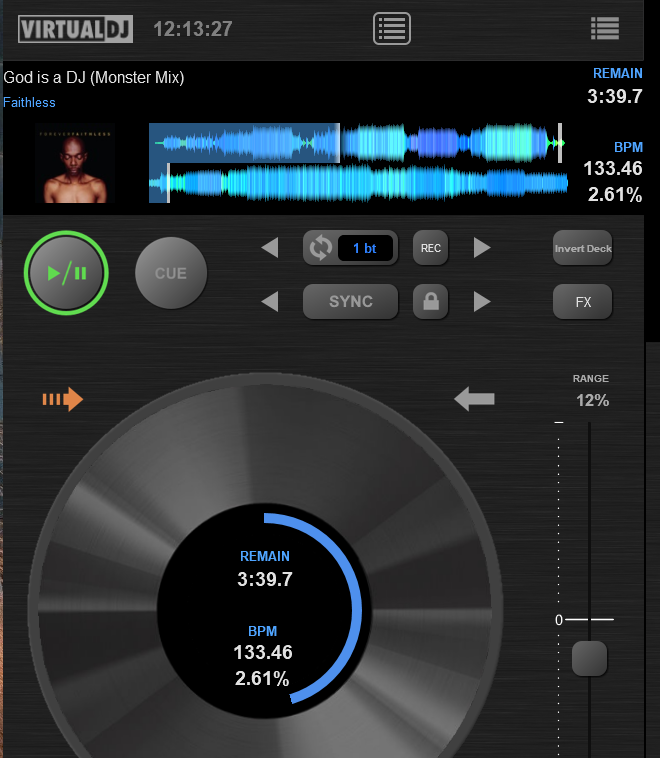Click the VirtualDJ logo
Viewport: 660px width, 758px height.
tap(75, 29)
